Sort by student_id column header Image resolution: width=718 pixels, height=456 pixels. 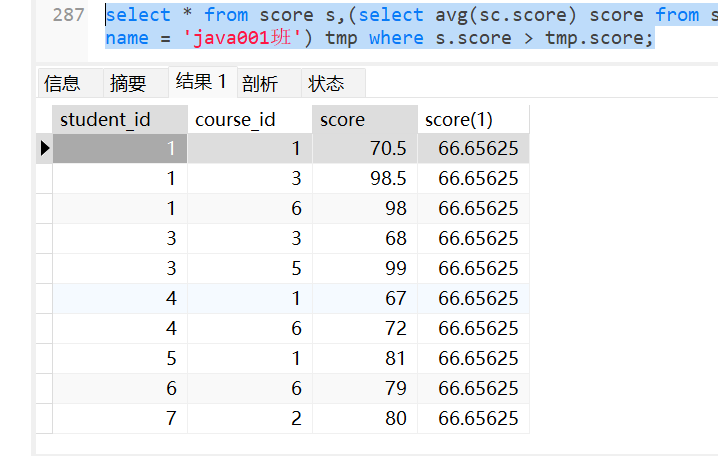[120, 119]
